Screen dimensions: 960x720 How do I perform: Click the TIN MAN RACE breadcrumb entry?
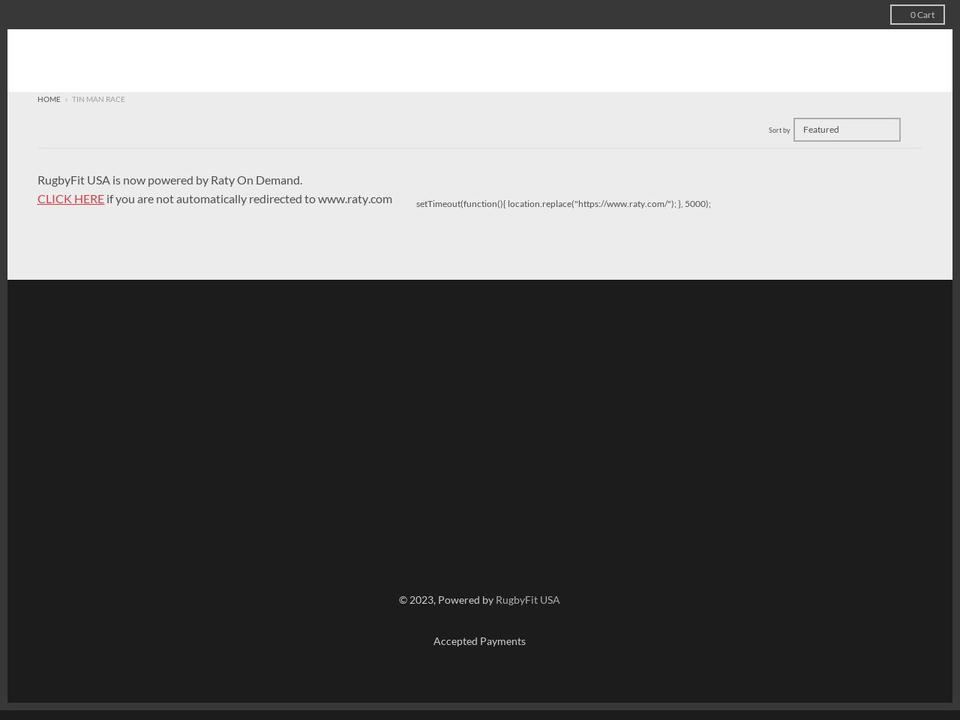coord(97,98)
